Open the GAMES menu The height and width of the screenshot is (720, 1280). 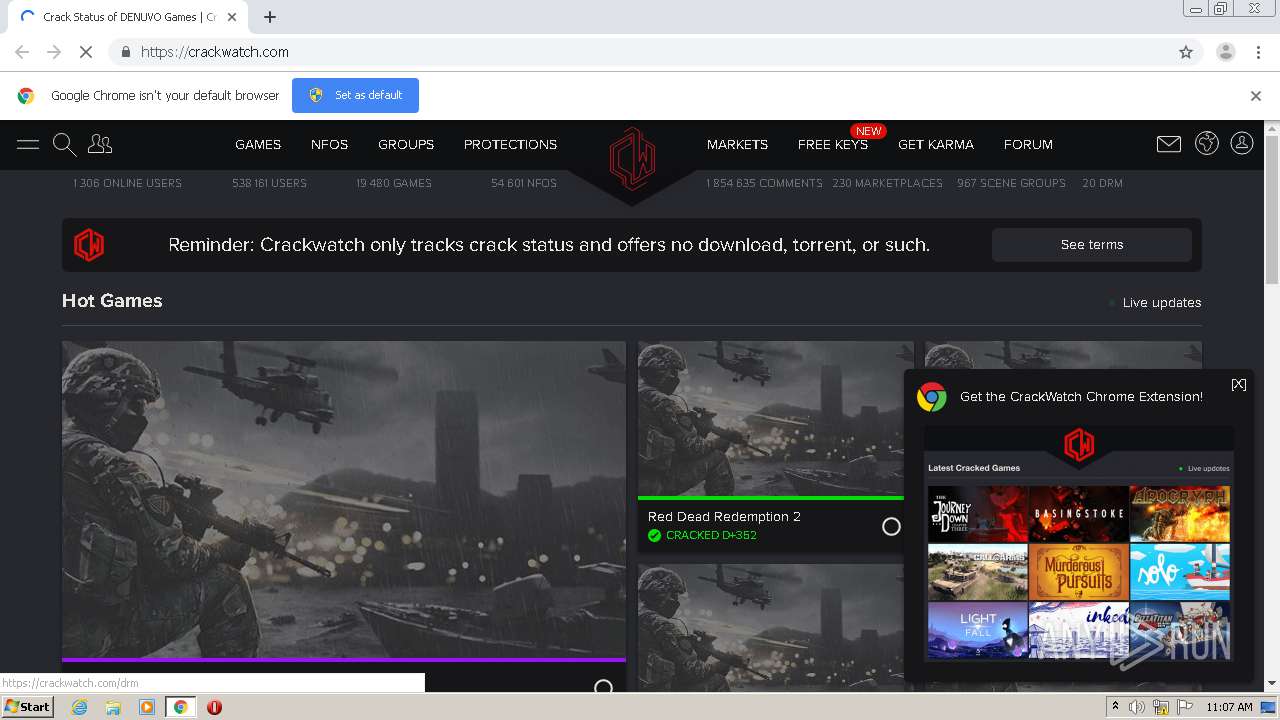pos(258,145)
